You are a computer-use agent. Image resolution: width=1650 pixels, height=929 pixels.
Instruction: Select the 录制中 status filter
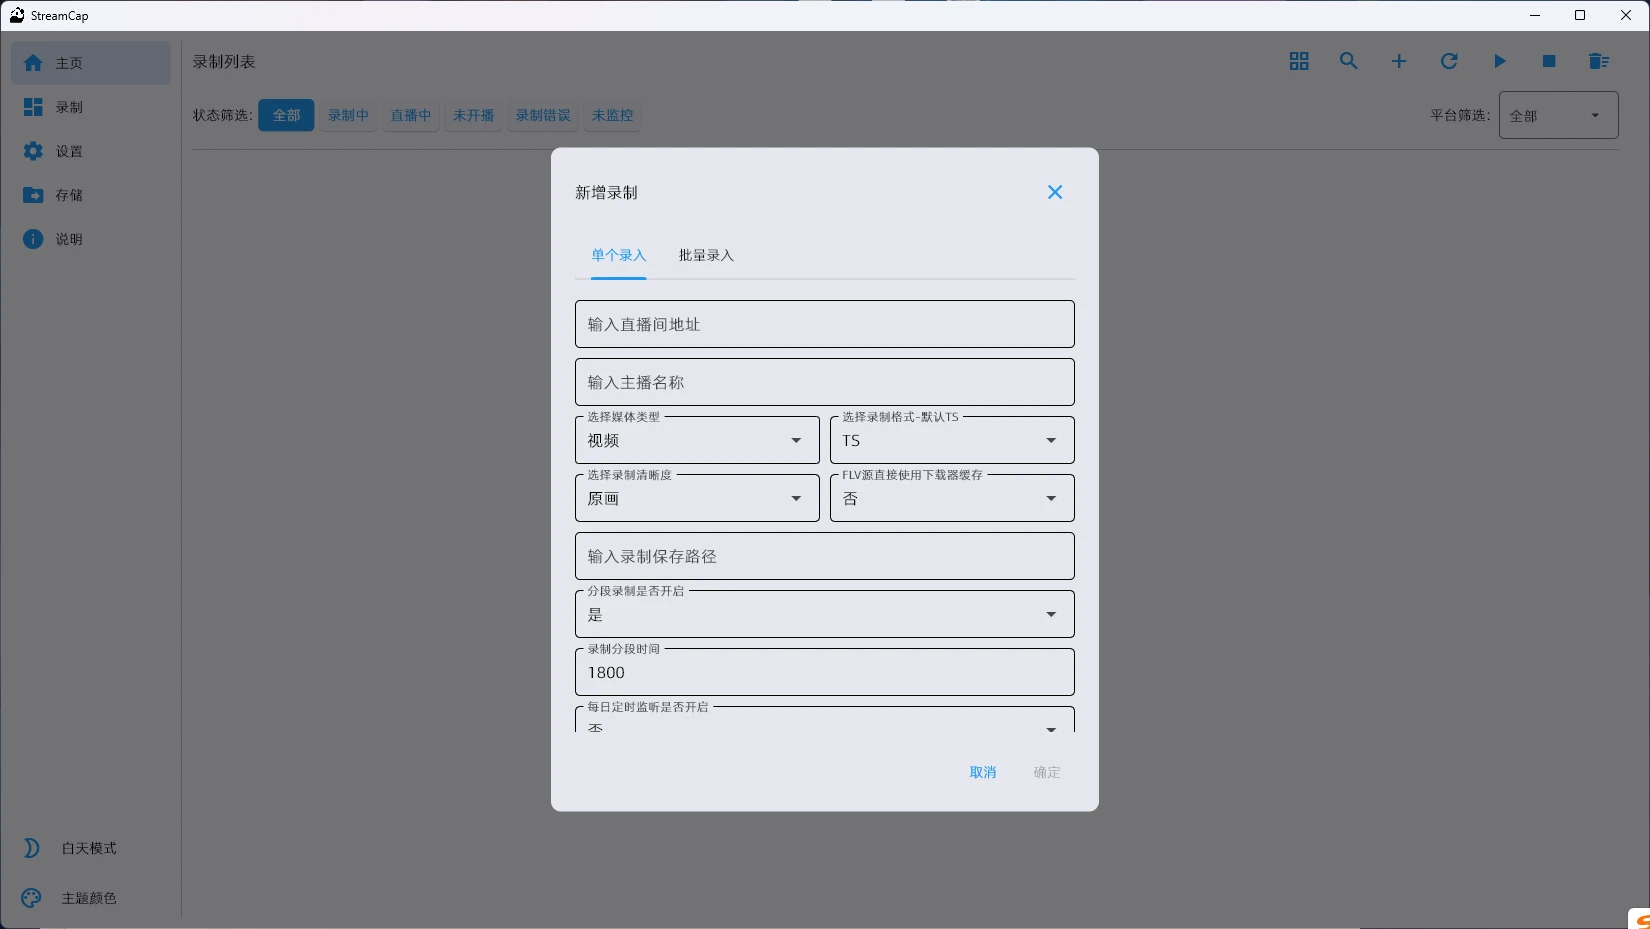[348, 115]
